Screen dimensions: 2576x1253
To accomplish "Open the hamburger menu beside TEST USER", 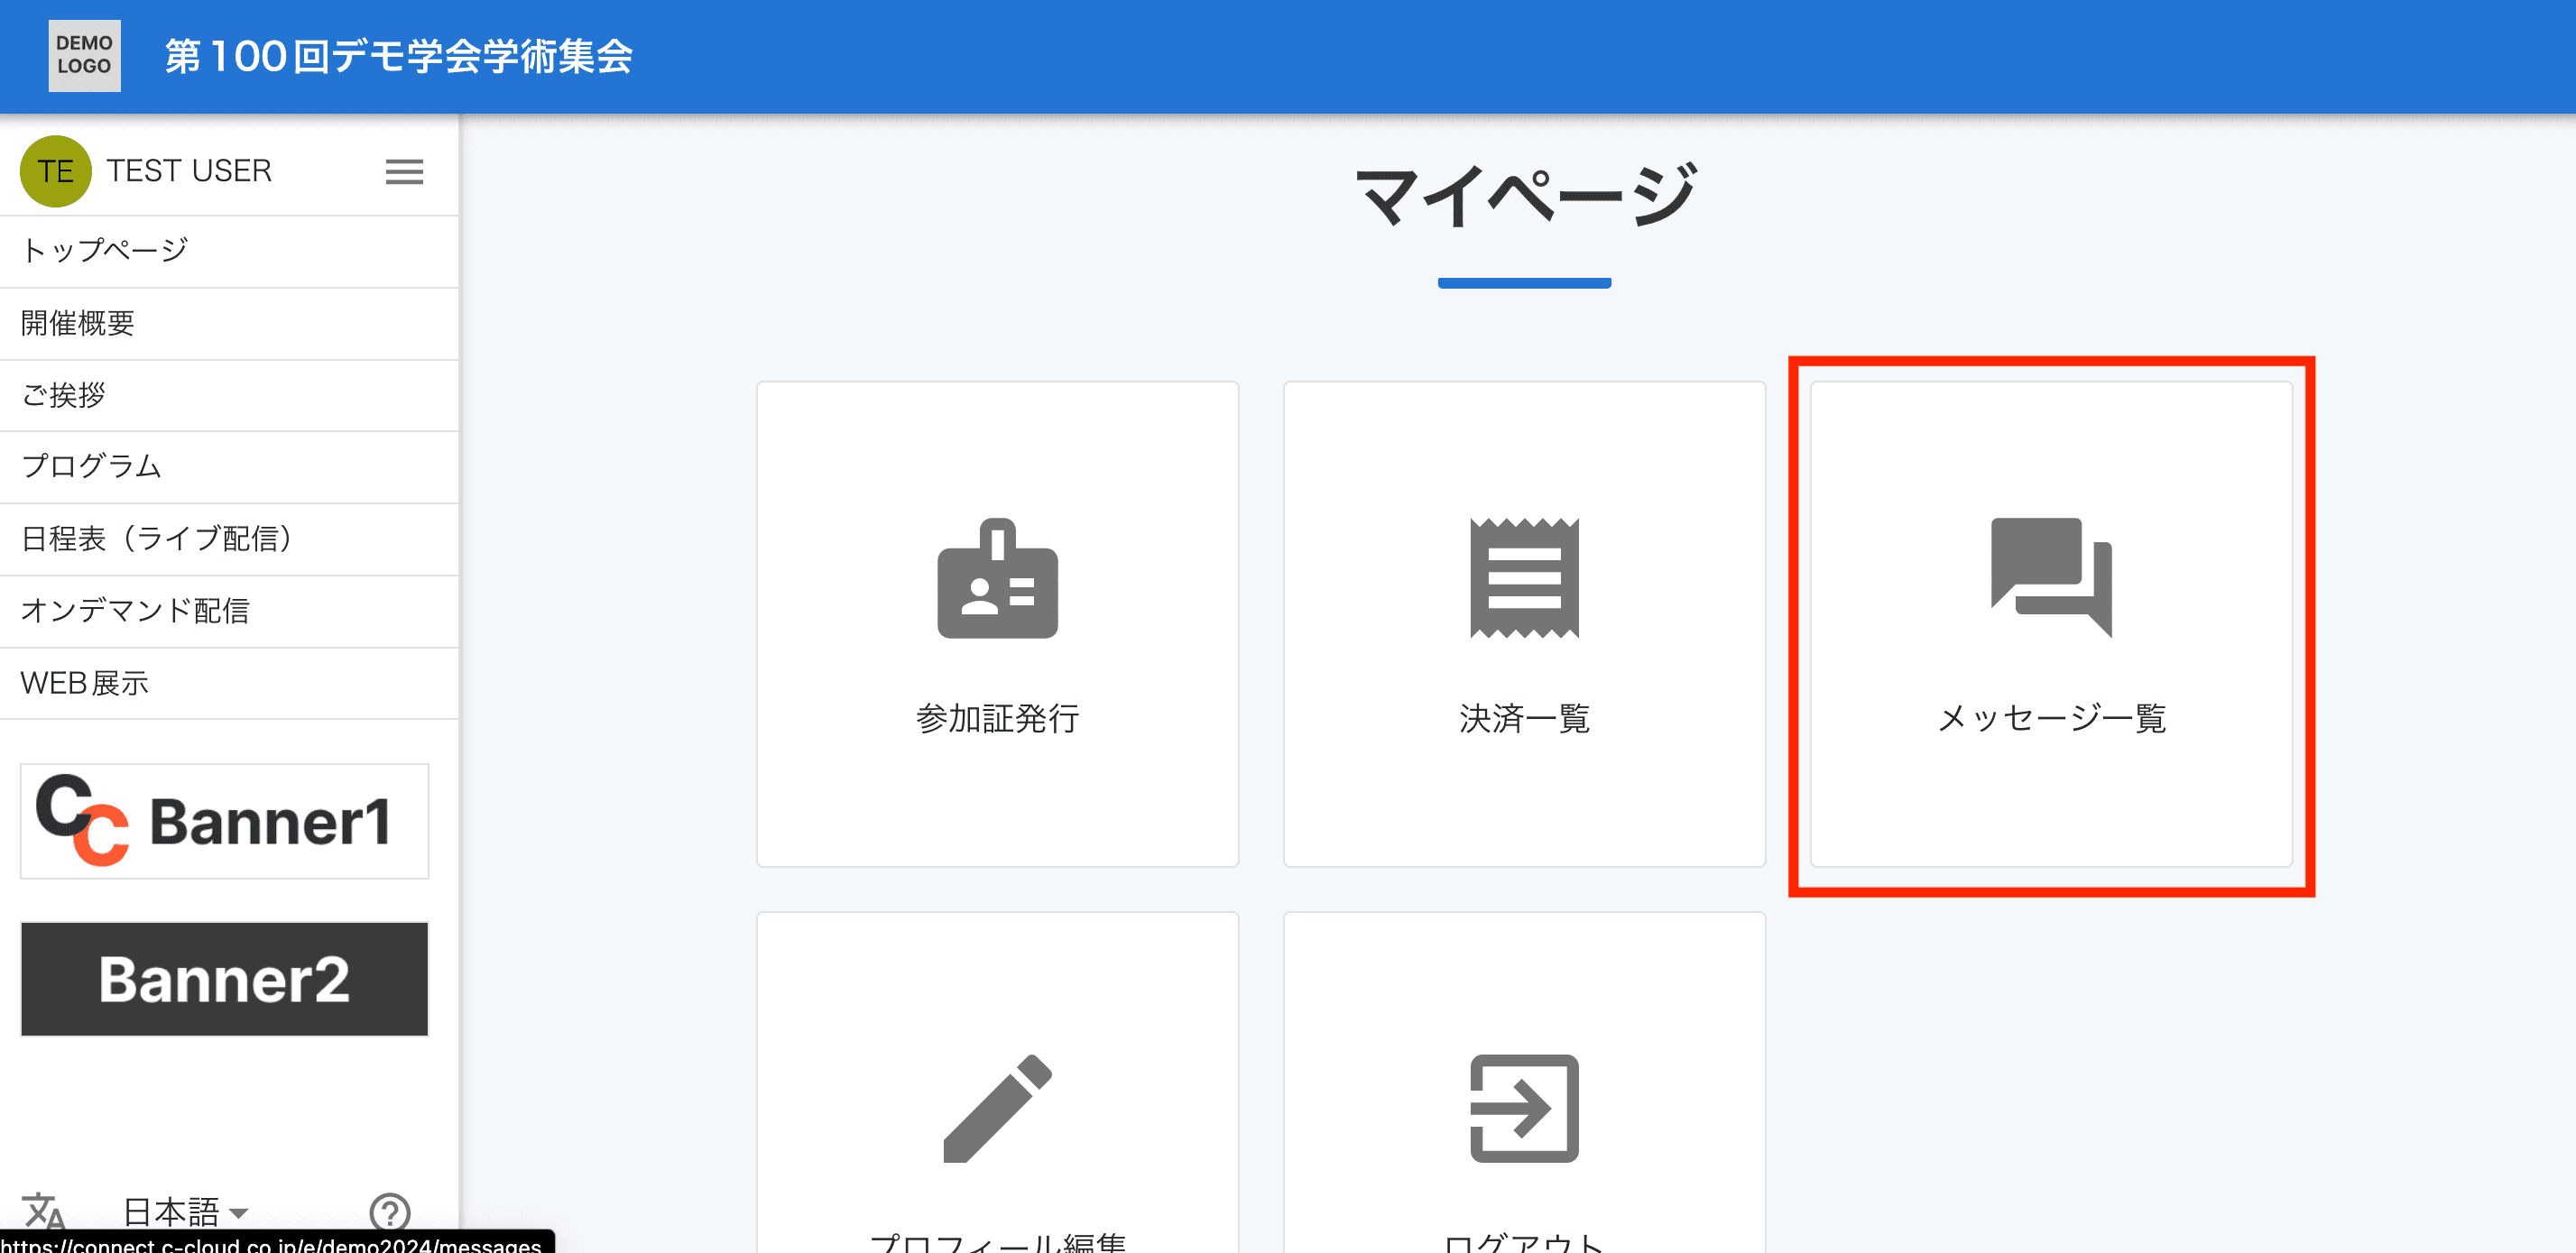I will tap(404, 172).
